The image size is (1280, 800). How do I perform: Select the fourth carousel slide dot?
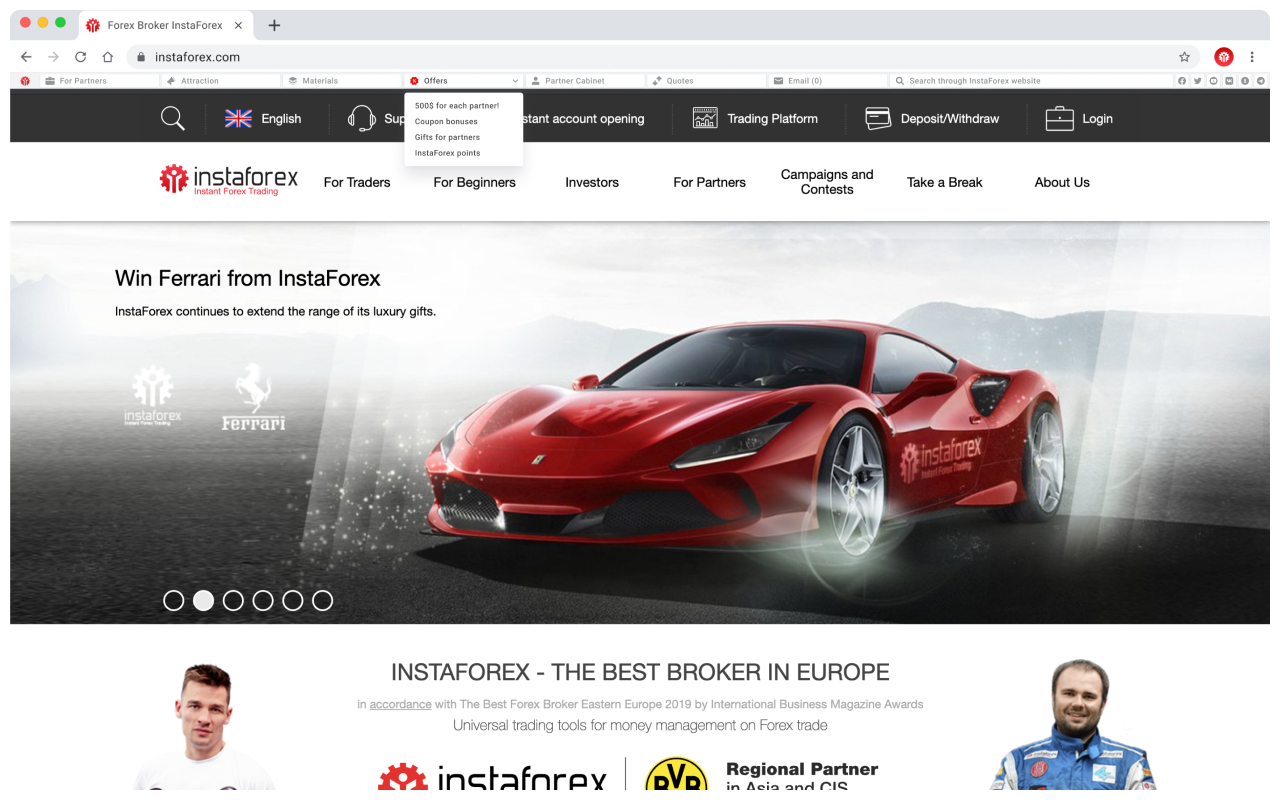(x=263, y=600)
